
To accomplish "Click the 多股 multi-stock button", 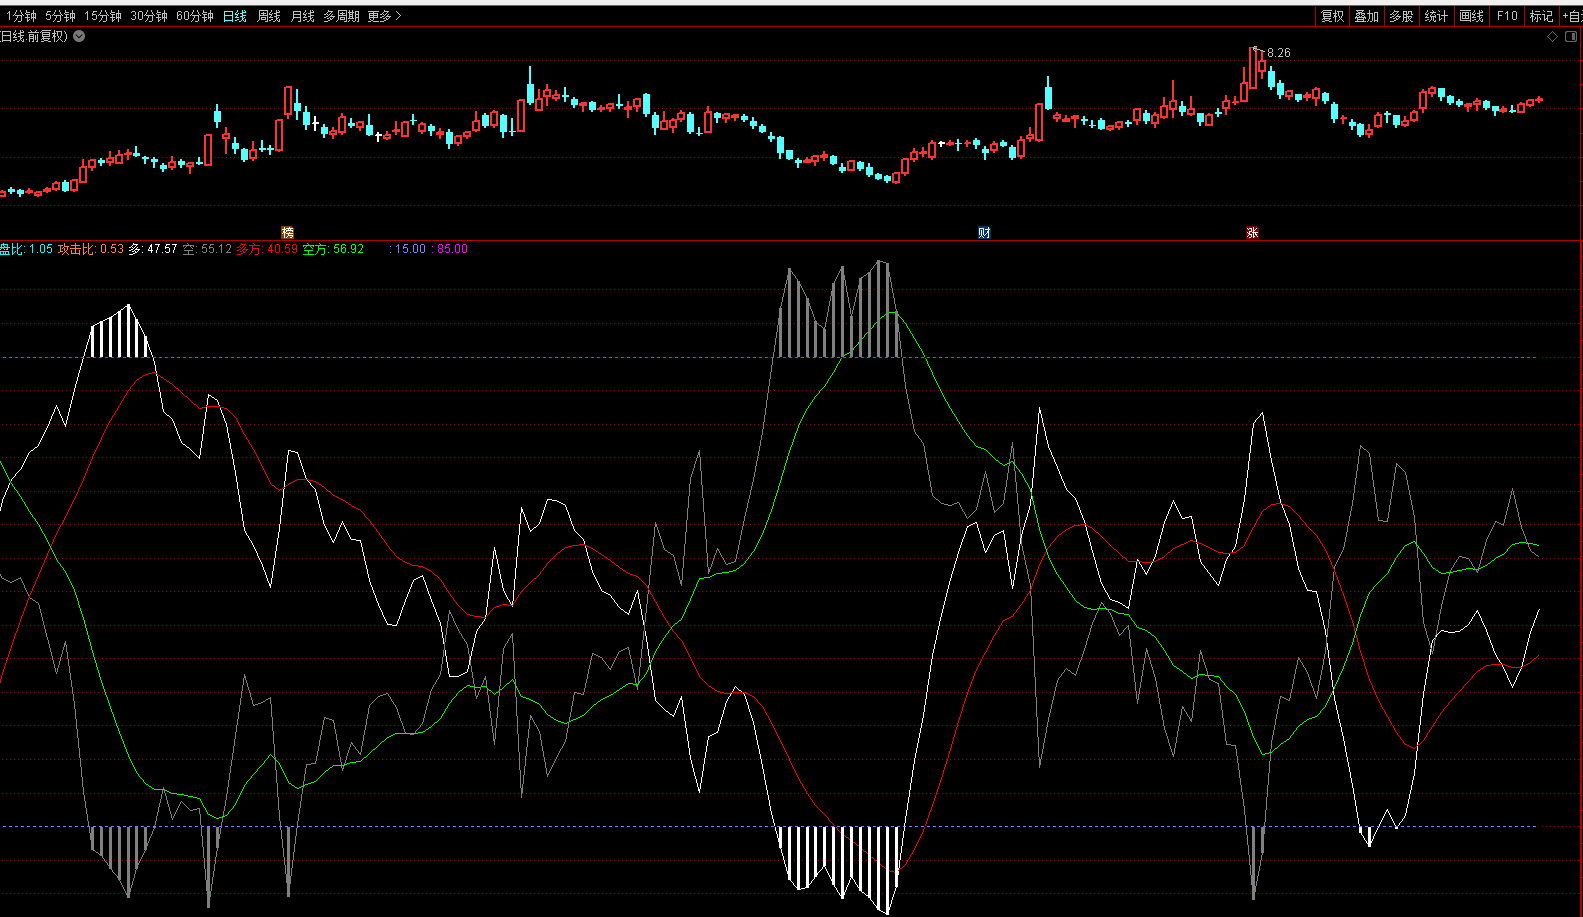I will [x=1401, y=16].
